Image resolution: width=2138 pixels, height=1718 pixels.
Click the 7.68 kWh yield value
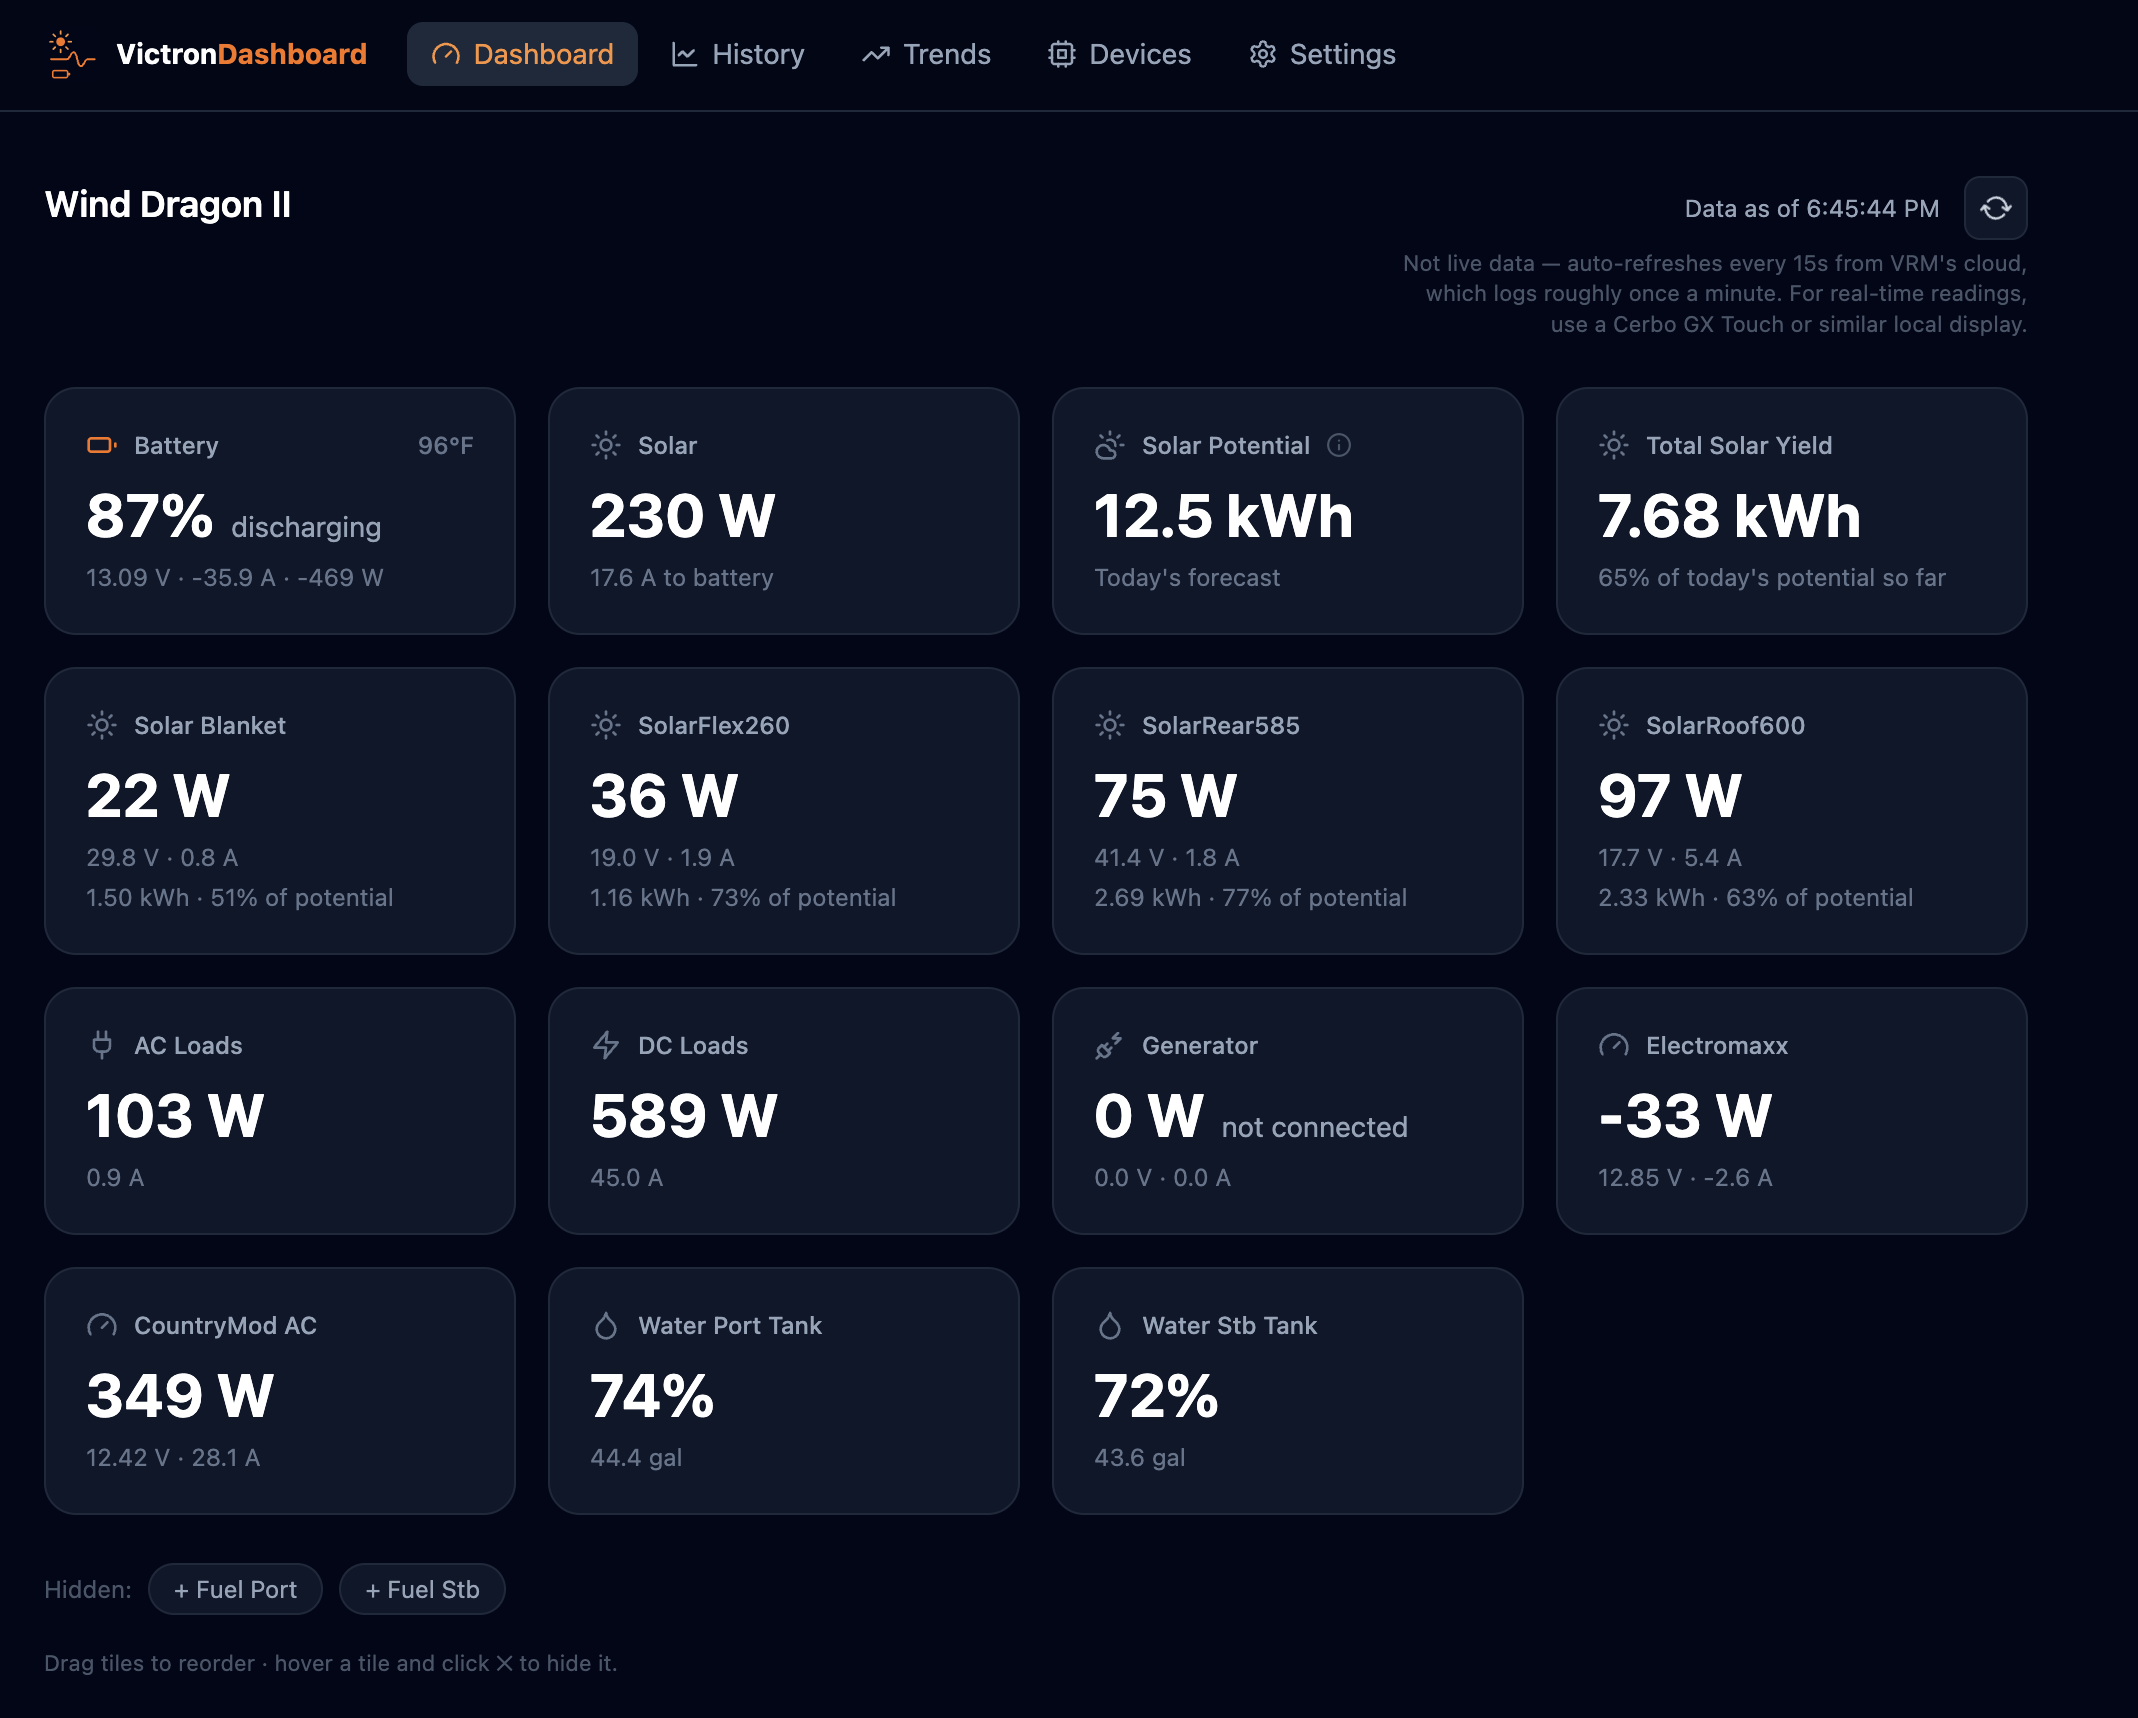1730,516
